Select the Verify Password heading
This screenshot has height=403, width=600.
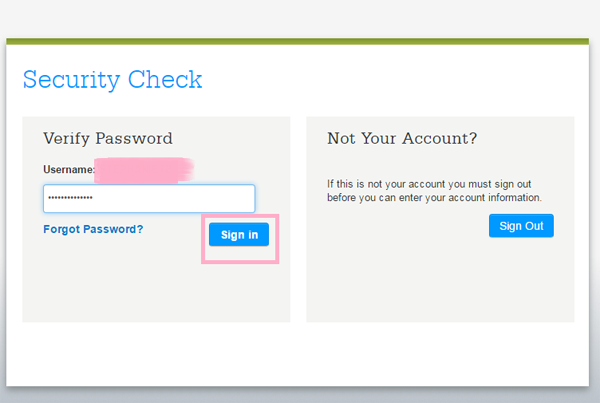click(x=108, y=139)
